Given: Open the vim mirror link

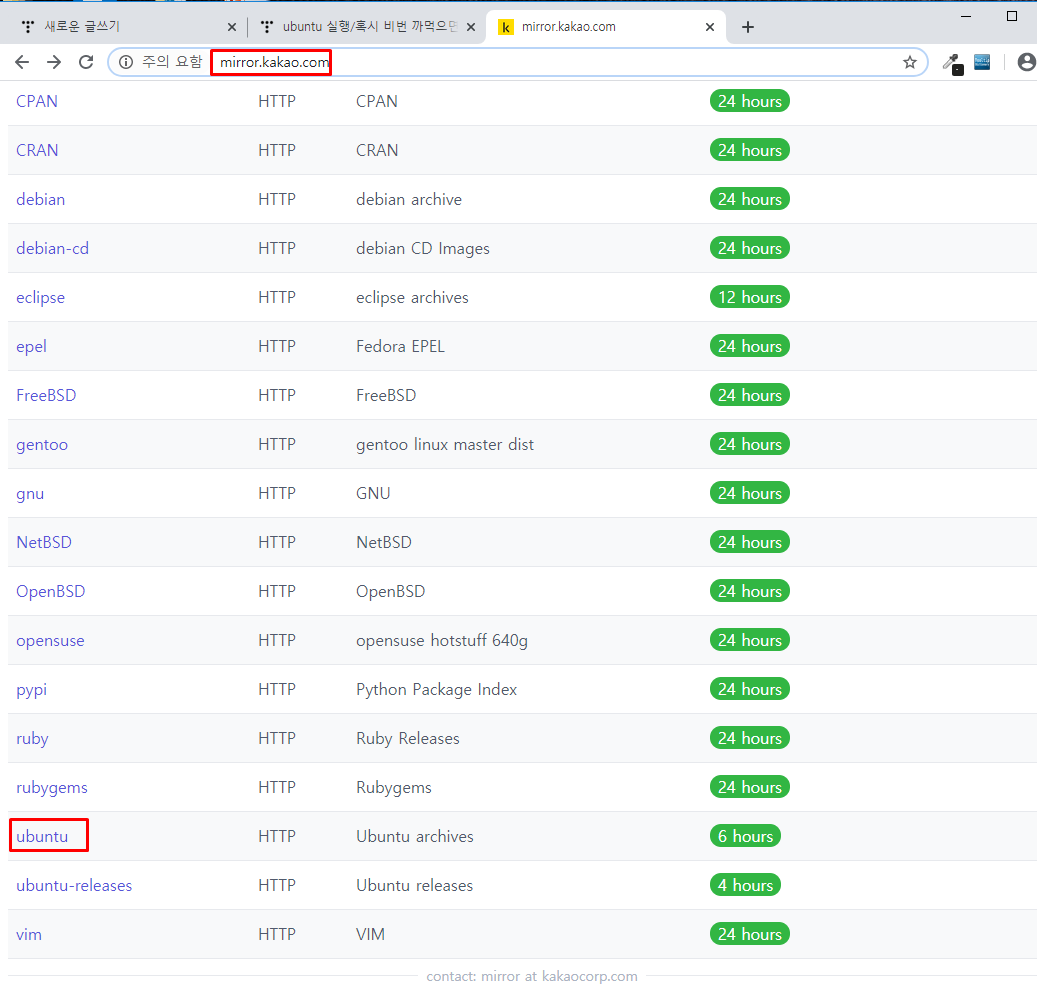Looking at the screenshot, I should [28, 934].
